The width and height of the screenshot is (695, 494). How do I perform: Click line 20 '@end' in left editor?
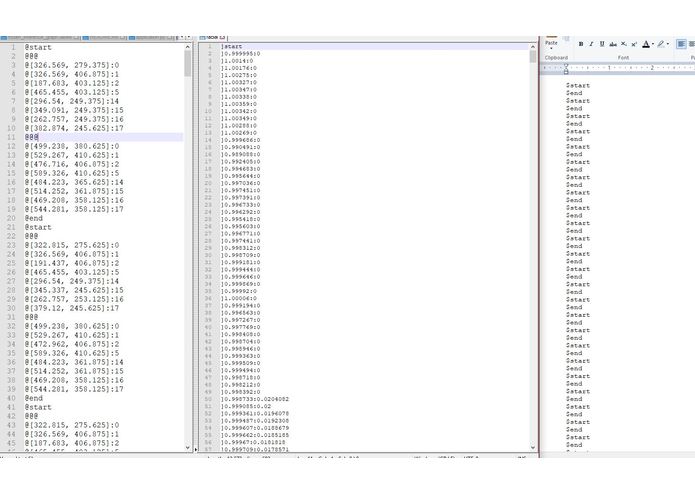click(34, 218)
